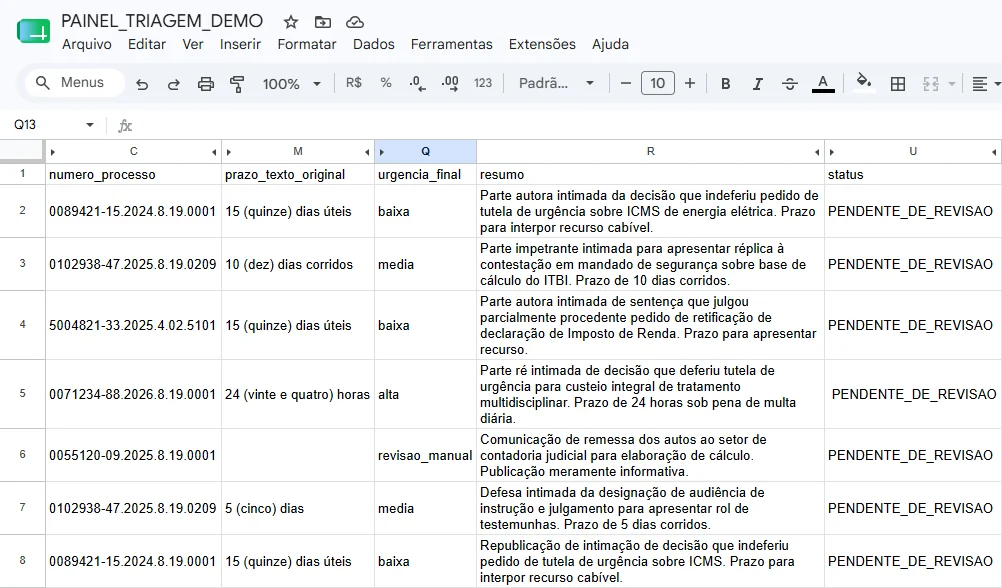This screenshot has height=588, width=1002.
Task: Select the column R header
Action: [x=651, y=151]
